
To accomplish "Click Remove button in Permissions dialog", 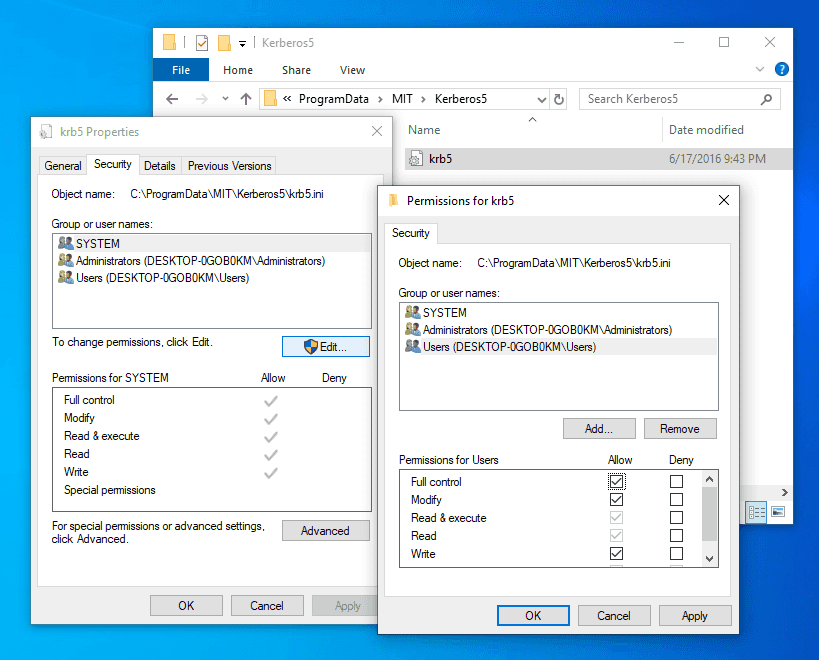I will click(x=680, y=429).
